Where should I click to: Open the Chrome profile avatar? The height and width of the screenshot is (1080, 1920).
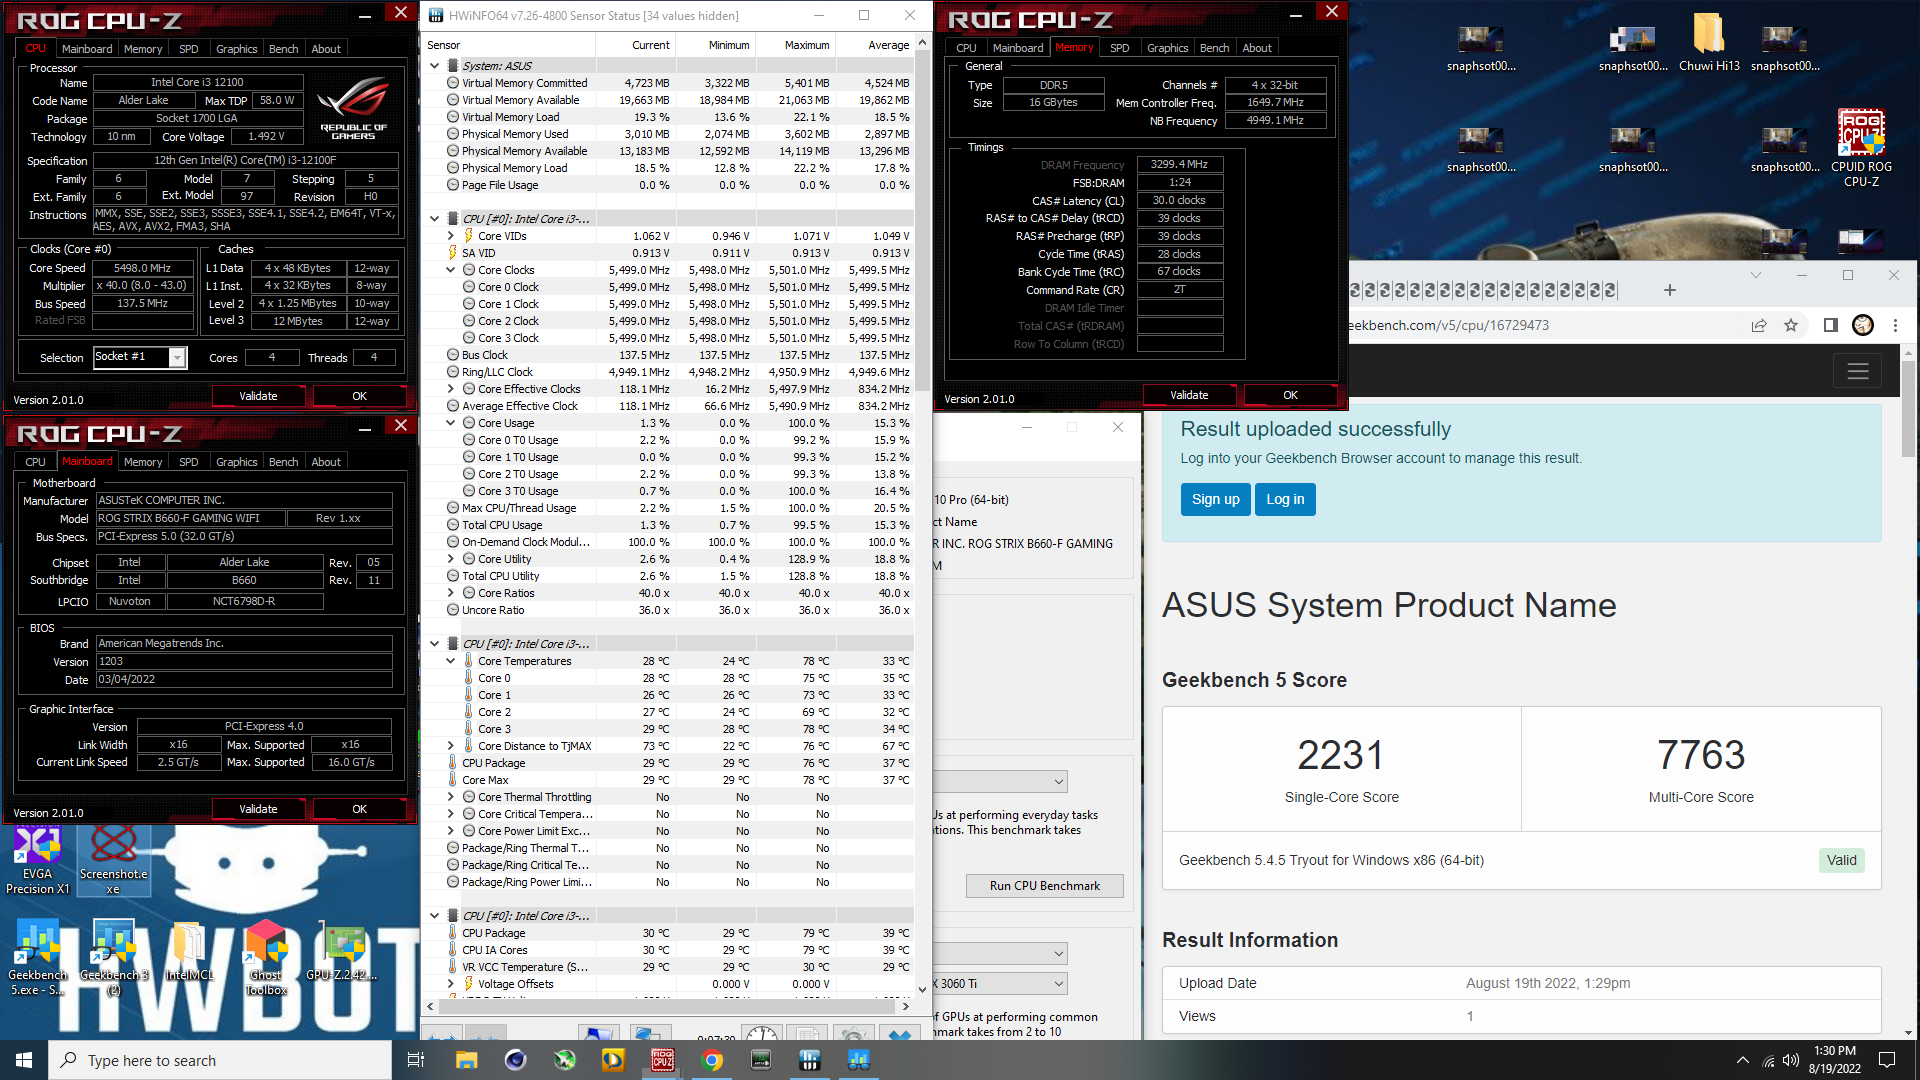pos(1862,325)
